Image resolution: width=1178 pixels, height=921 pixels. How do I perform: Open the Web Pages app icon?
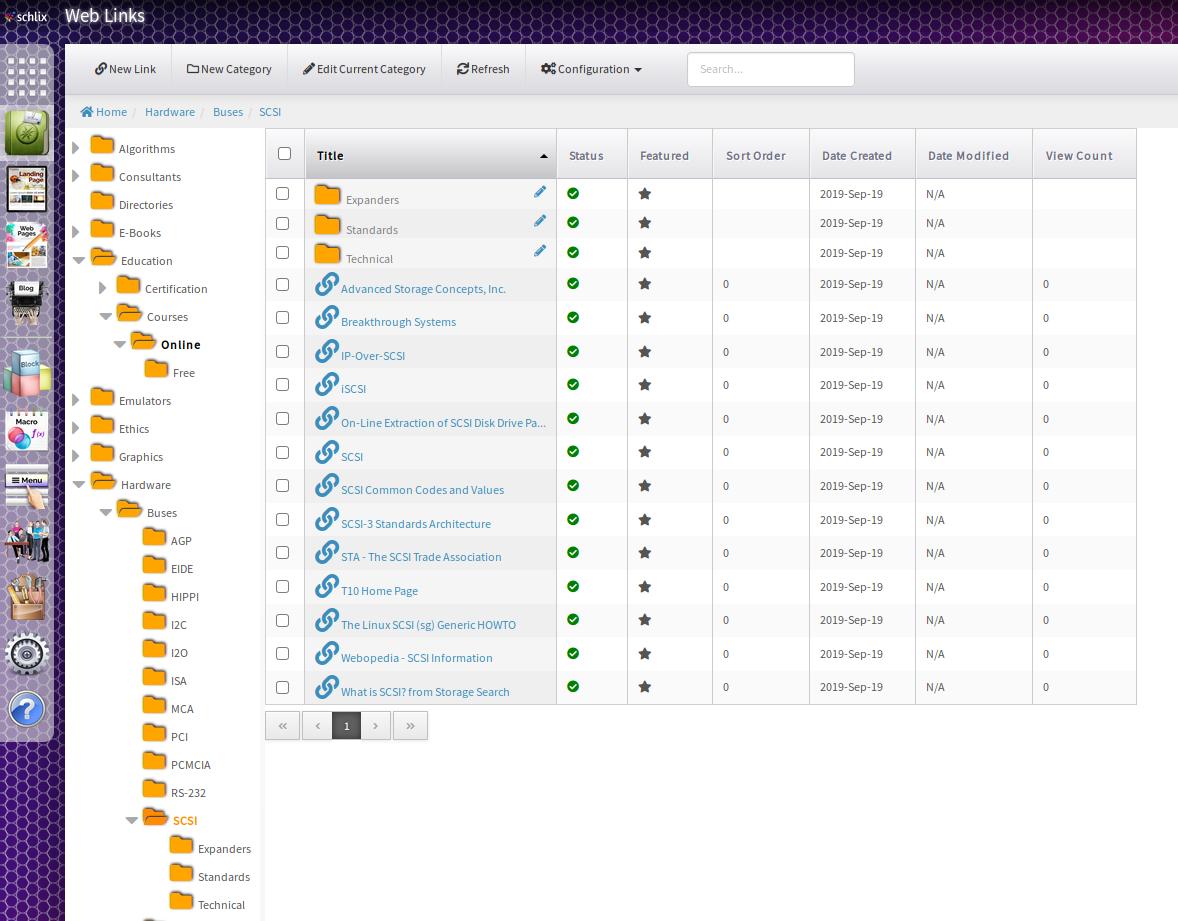pyautogui.click(x=27, y=245)
